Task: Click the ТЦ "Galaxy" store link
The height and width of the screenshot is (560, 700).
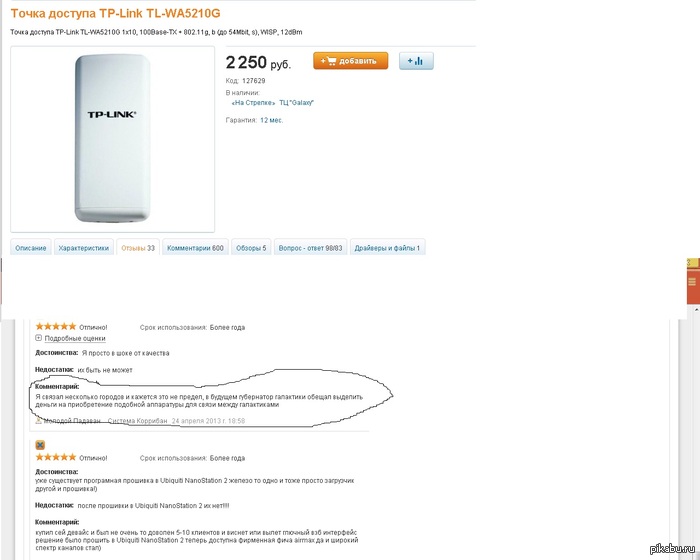Action: tap(297, 102)
